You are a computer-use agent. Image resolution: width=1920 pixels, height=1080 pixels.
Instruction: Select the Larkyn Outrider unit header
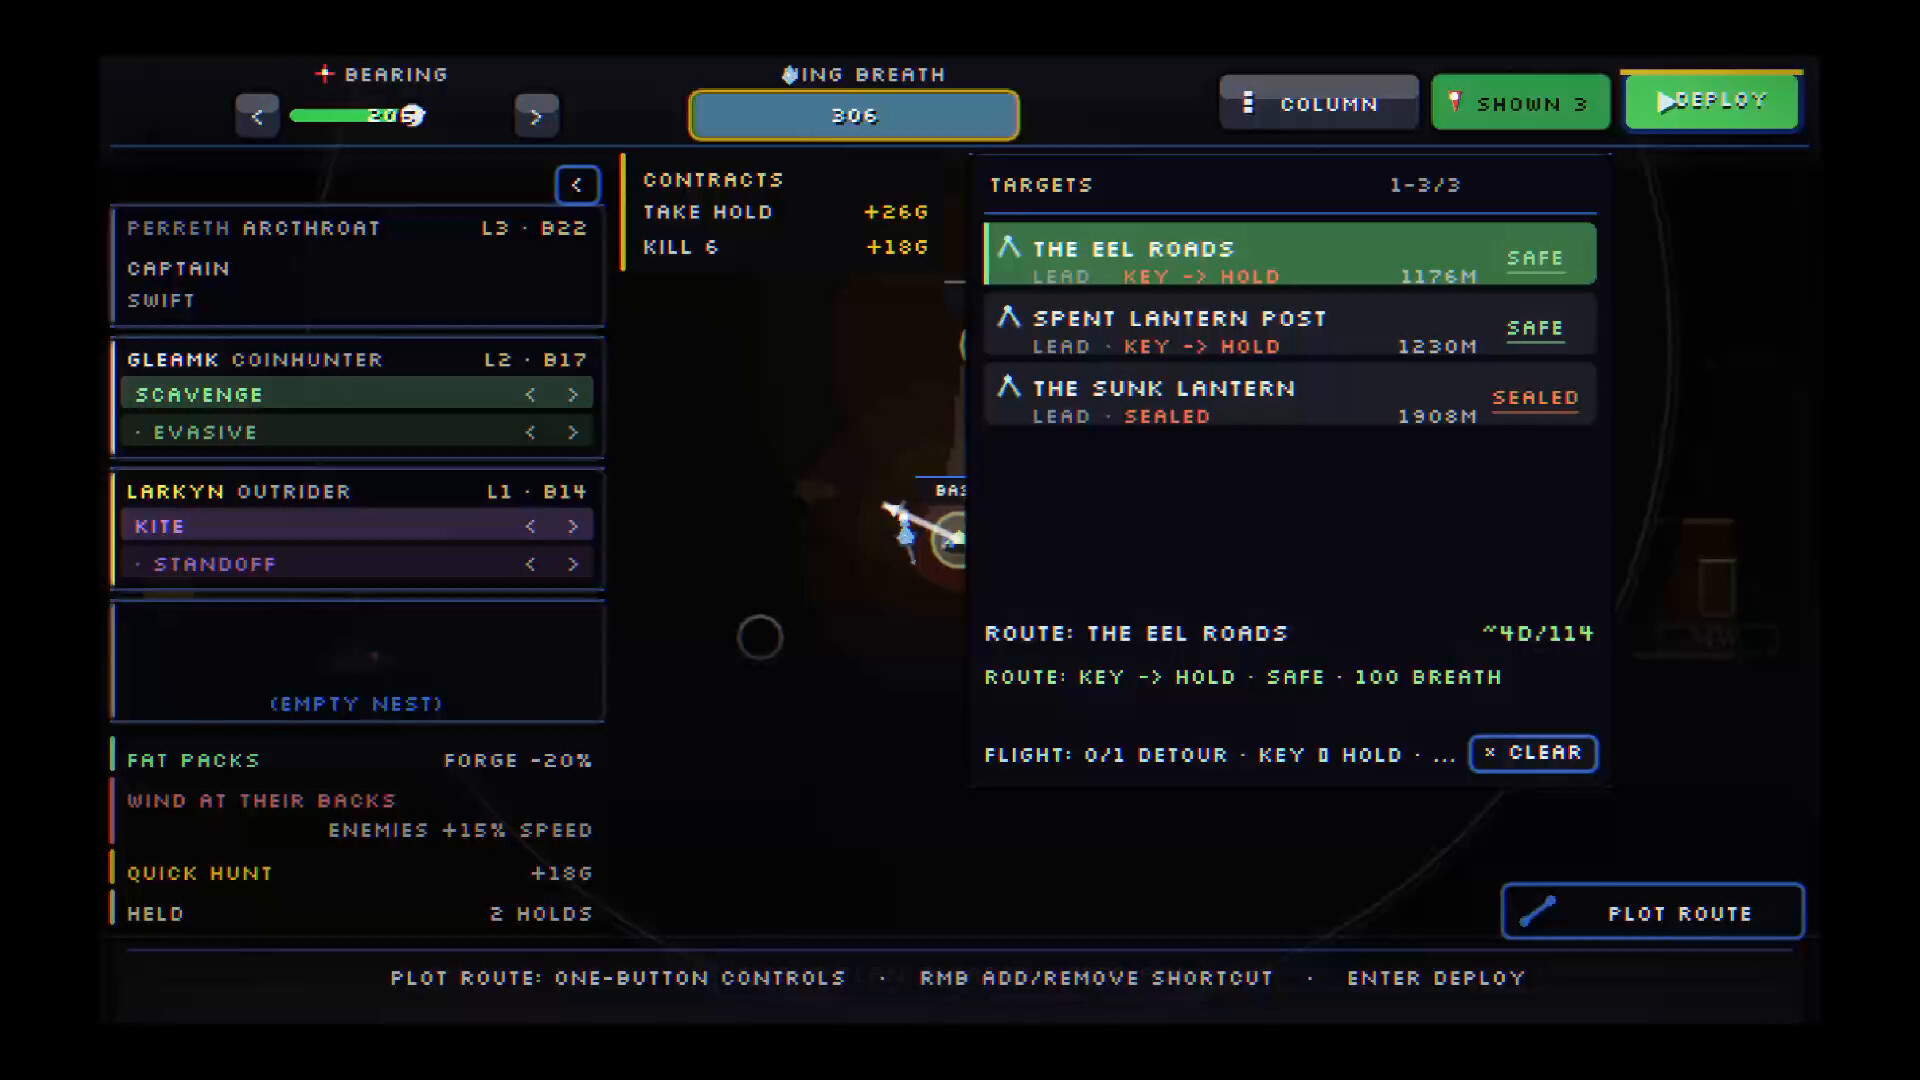click(357, 492)
